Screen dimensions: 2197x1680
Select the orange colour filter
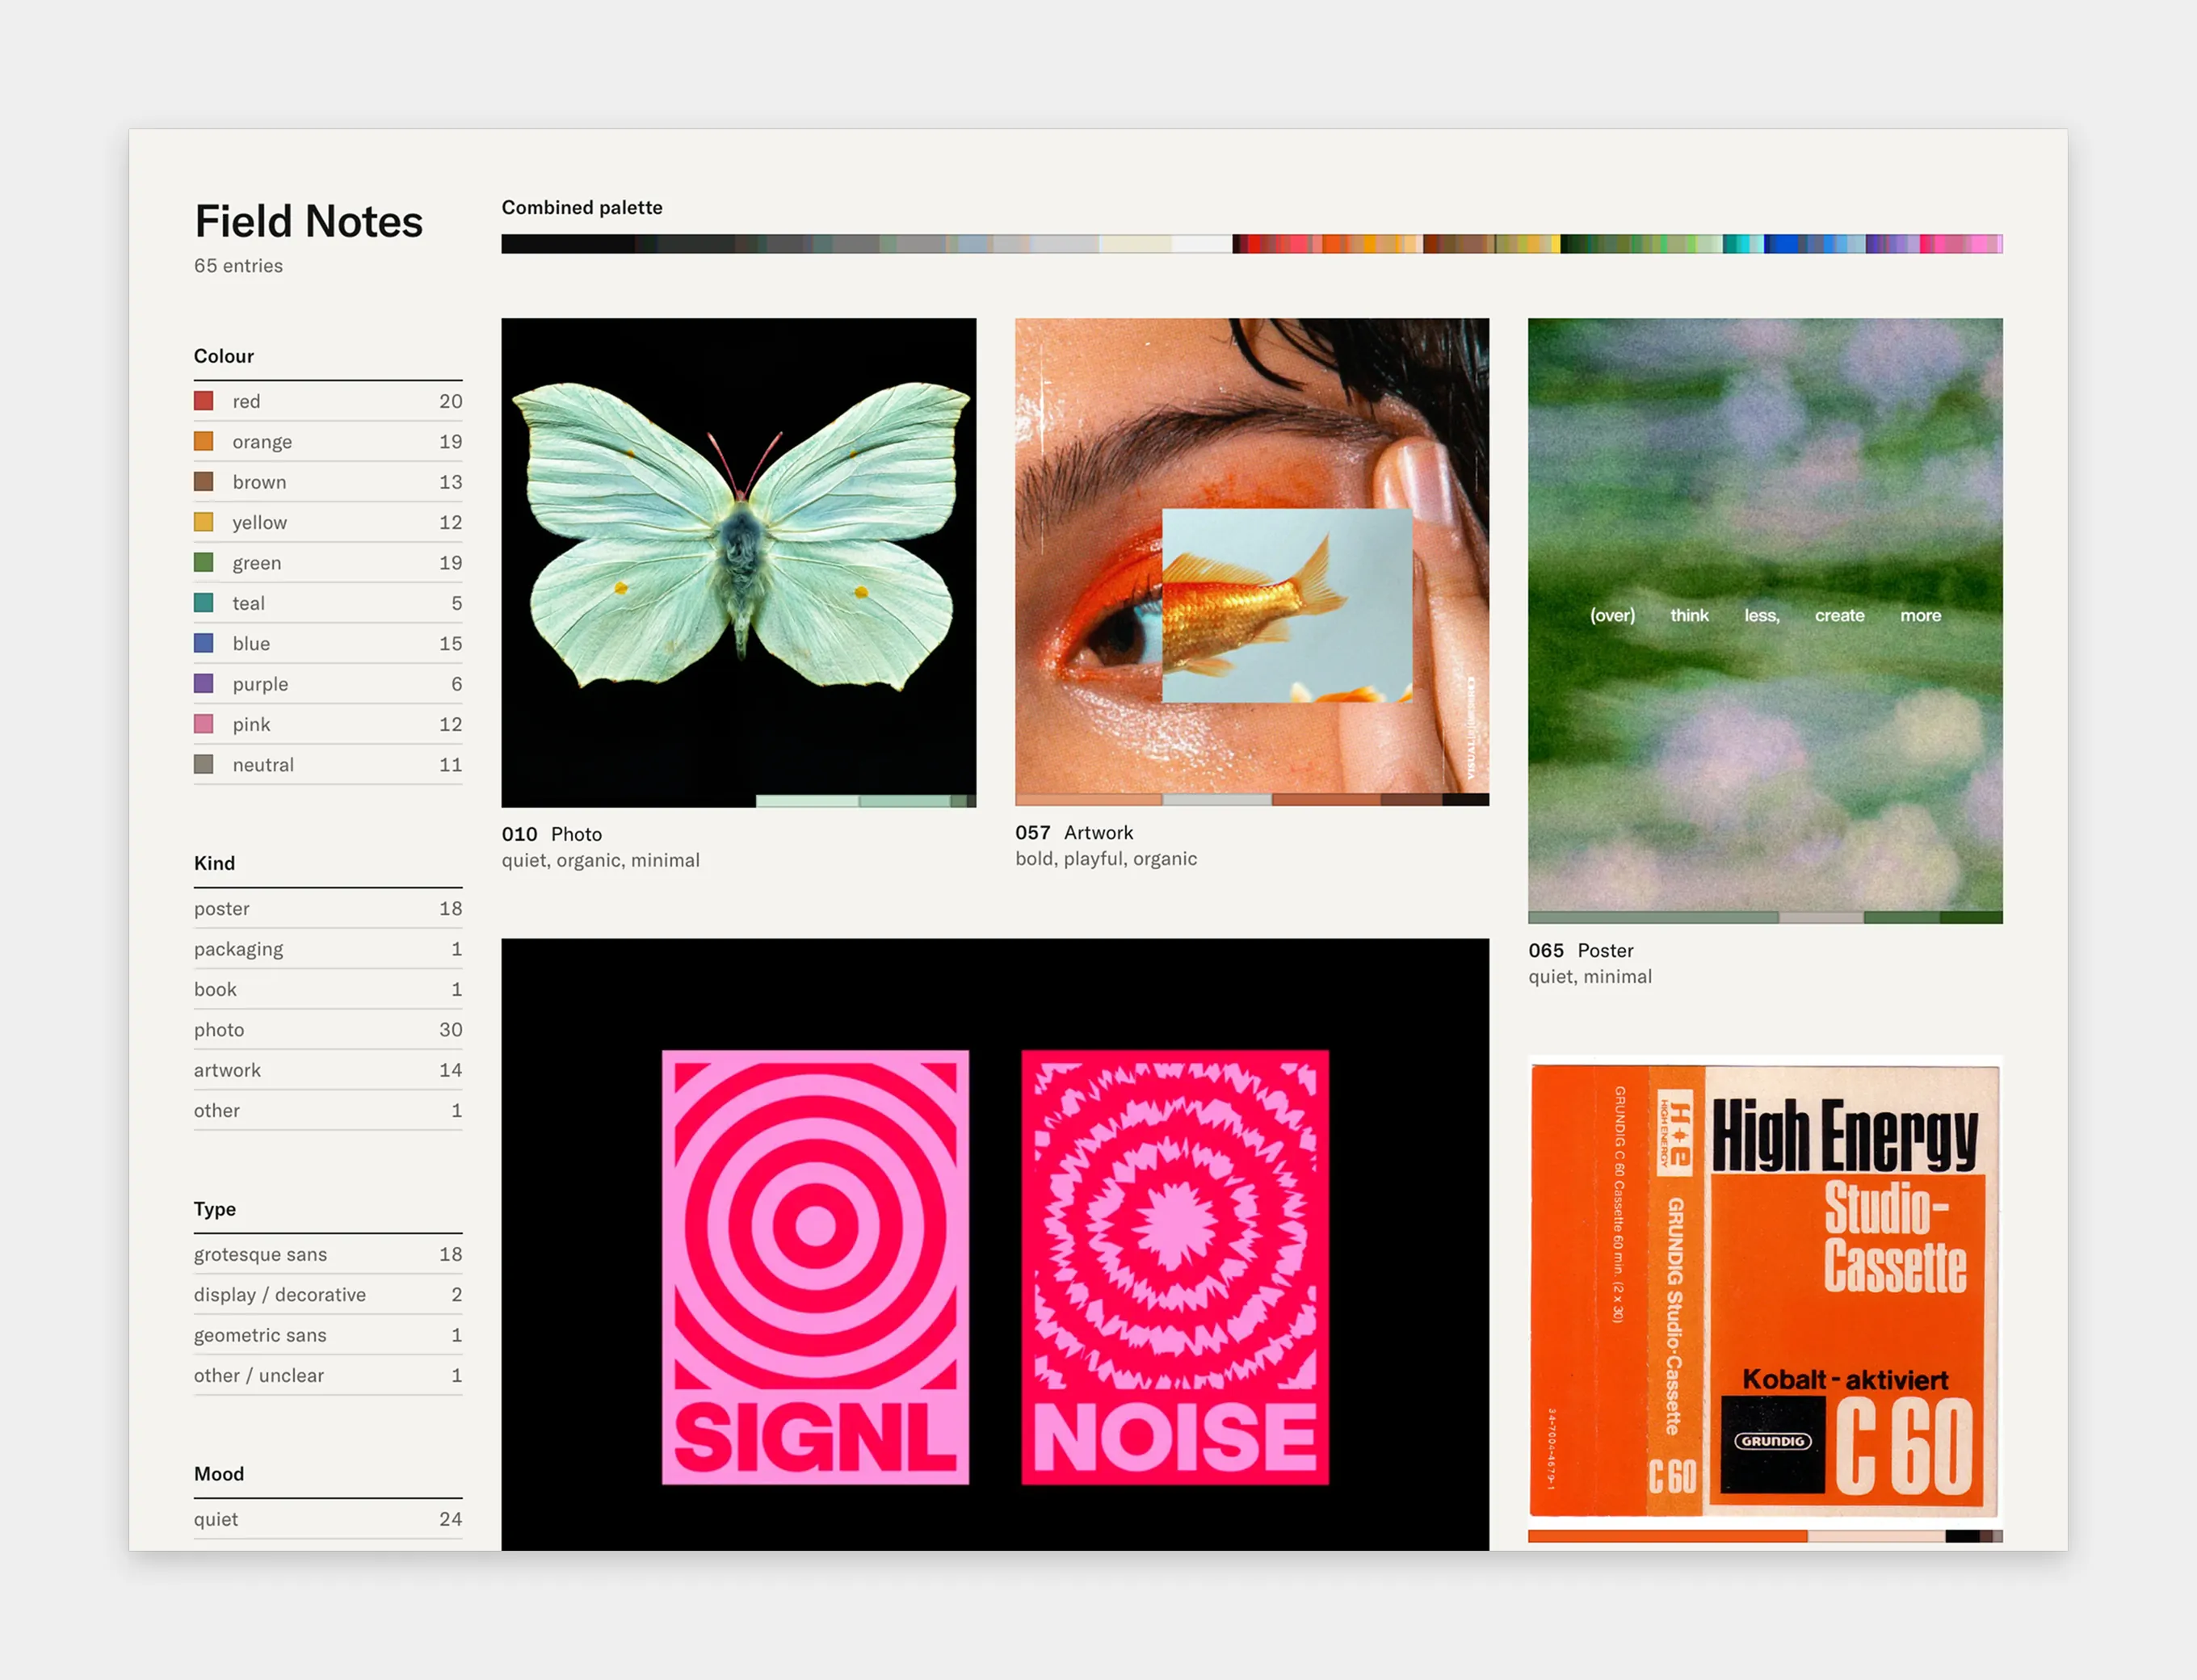328,441
